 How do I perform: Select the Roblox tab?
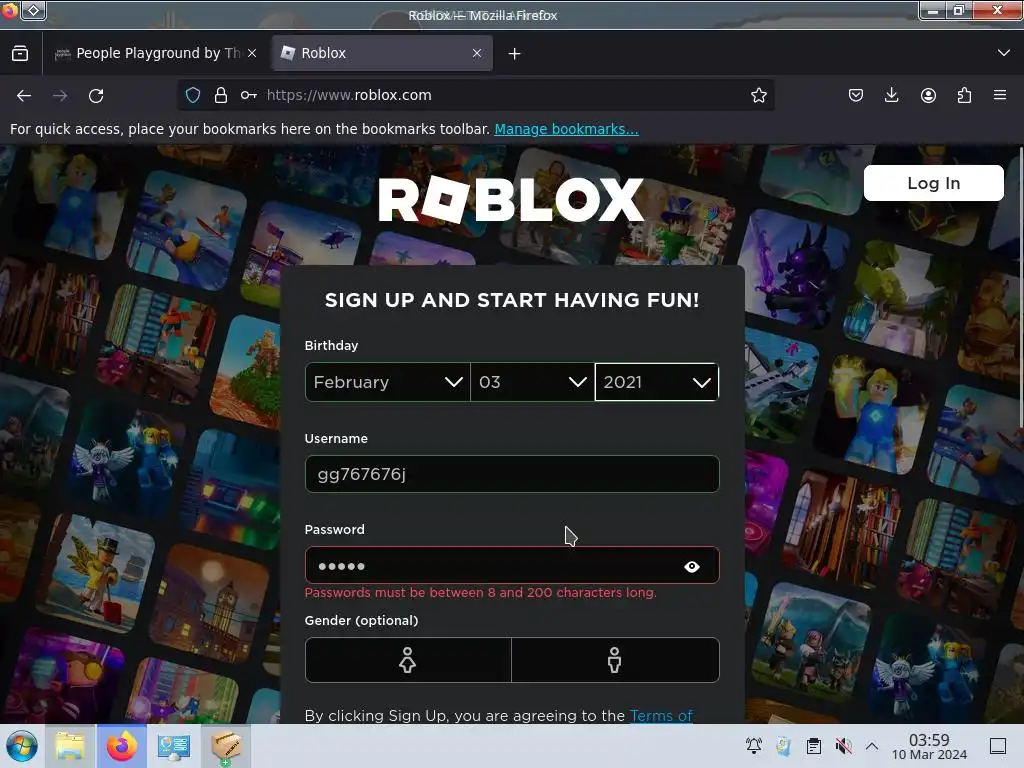click(382, 53)
